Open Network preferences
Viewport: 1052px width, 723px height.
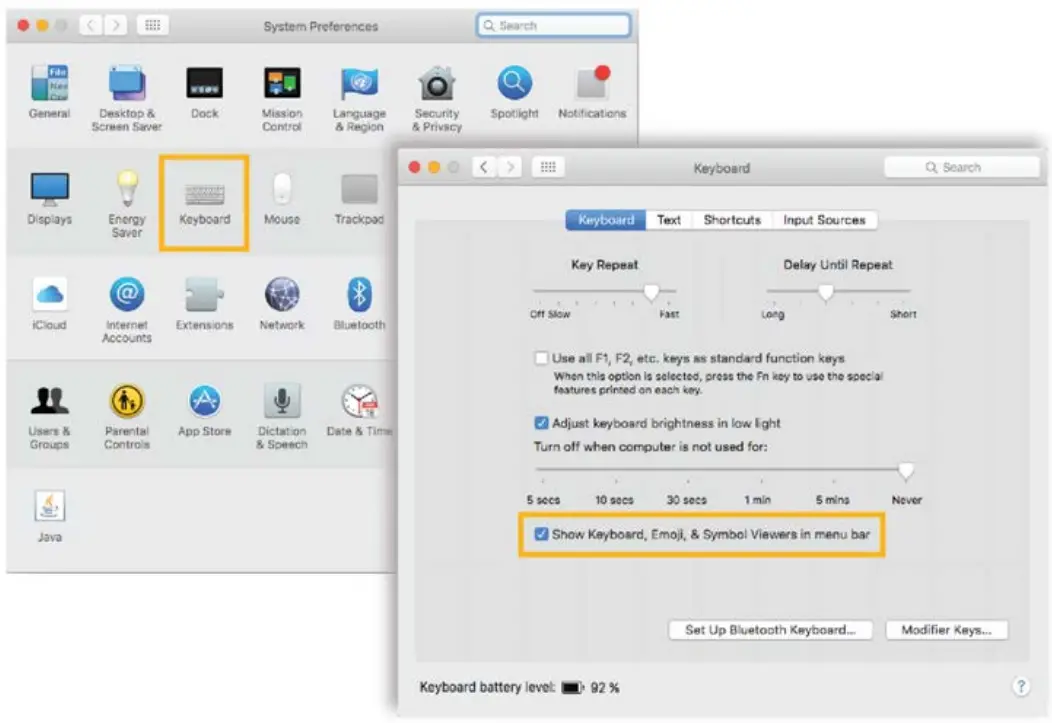[282, 303]
